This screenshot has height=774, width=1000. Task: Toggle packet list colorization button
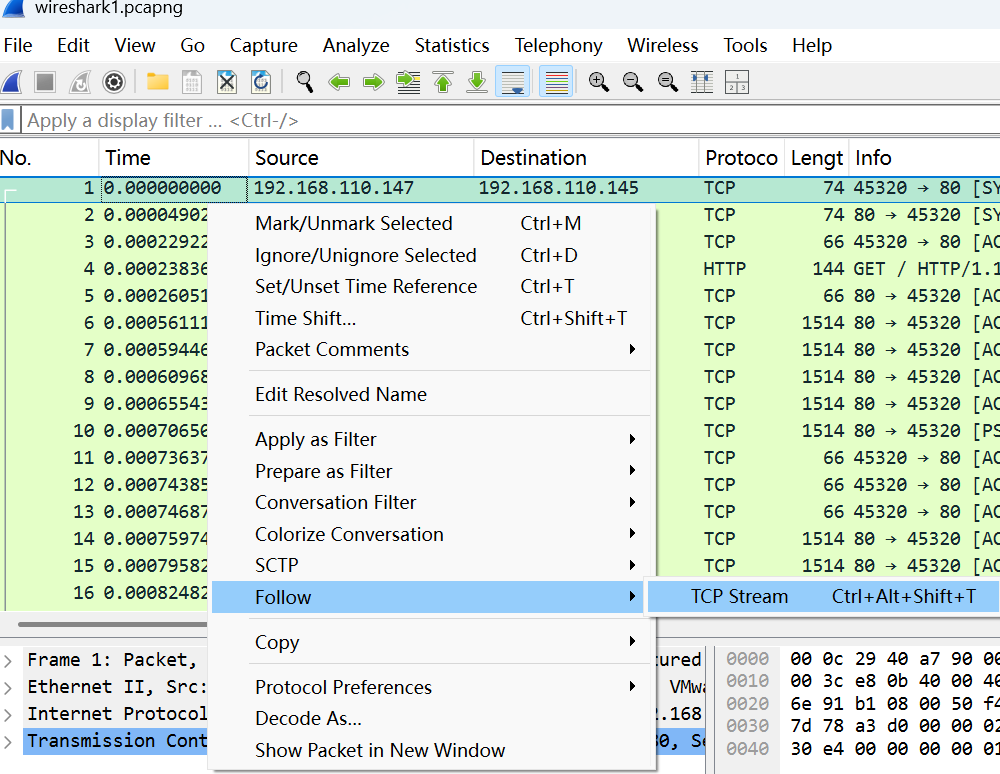pyautogui.click(x=555, y=82)
